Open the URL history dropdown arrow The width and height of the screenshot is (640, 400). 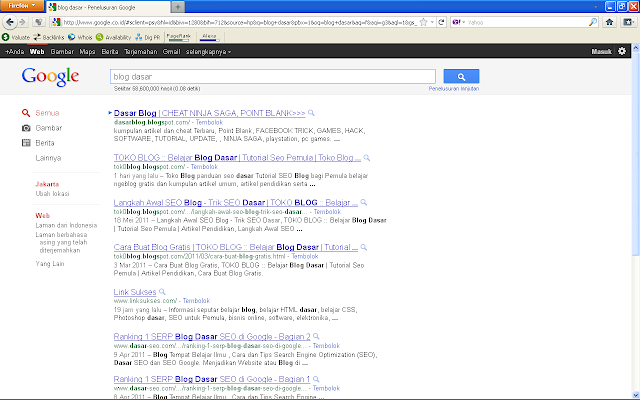click(x=432, y=22)
